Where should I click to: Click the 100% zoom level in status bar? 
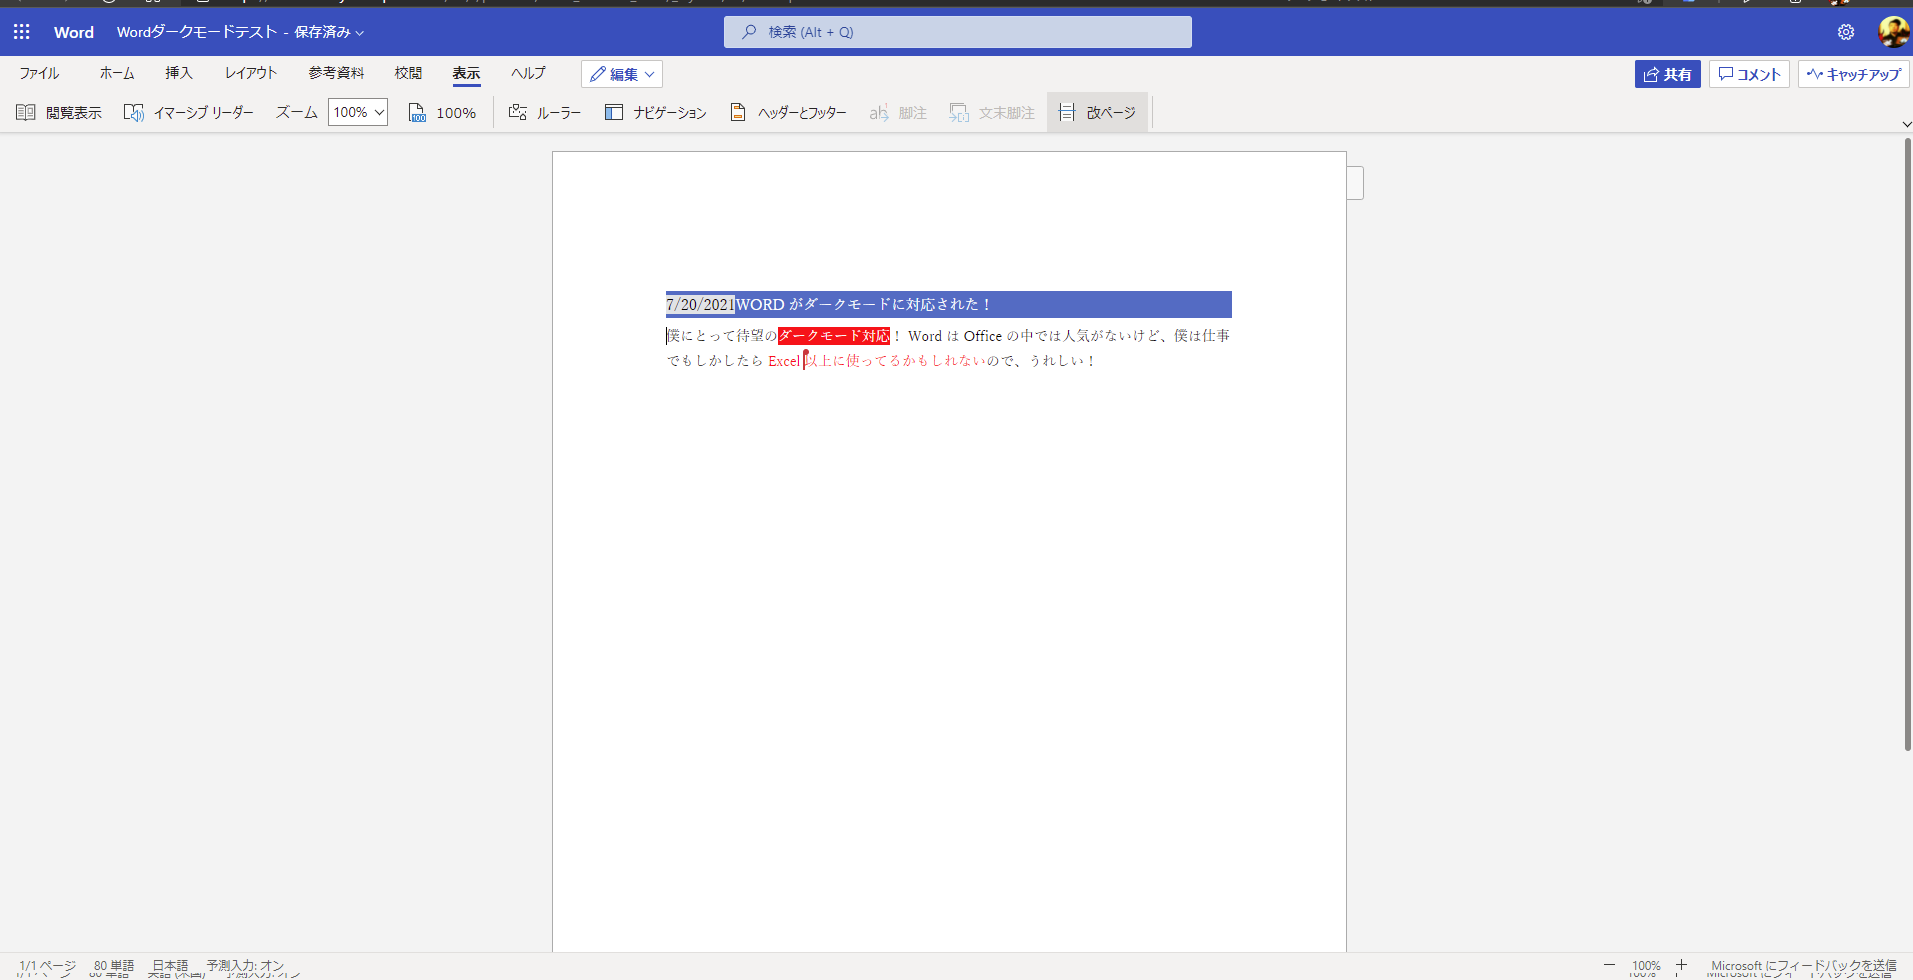click(x=1646, y=966)
